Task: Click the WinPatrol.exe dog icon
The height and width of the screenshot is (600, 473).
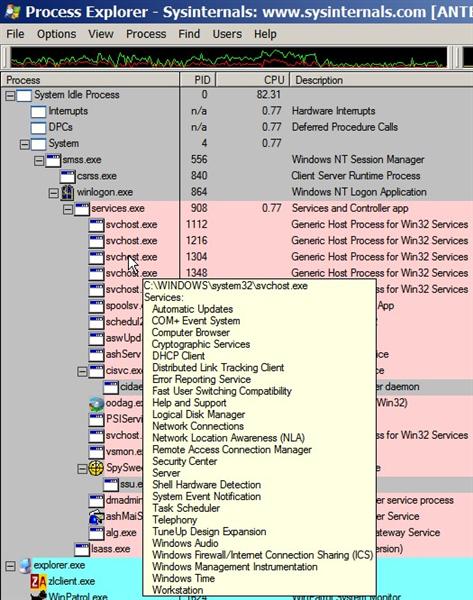Action: pyautogui.click(x=38, y=595)
